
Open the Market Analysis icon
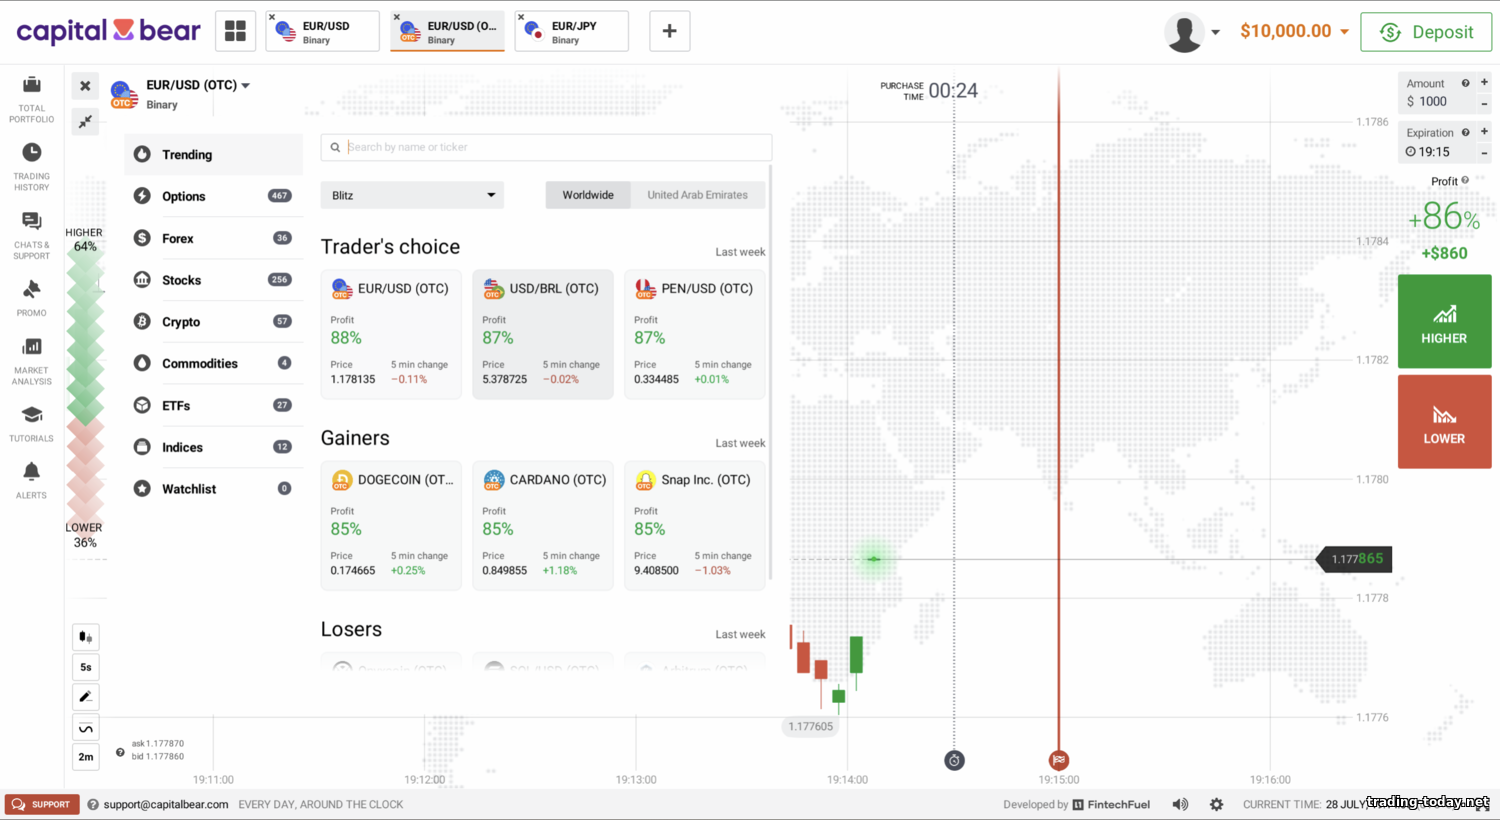[x=32, y=347]
